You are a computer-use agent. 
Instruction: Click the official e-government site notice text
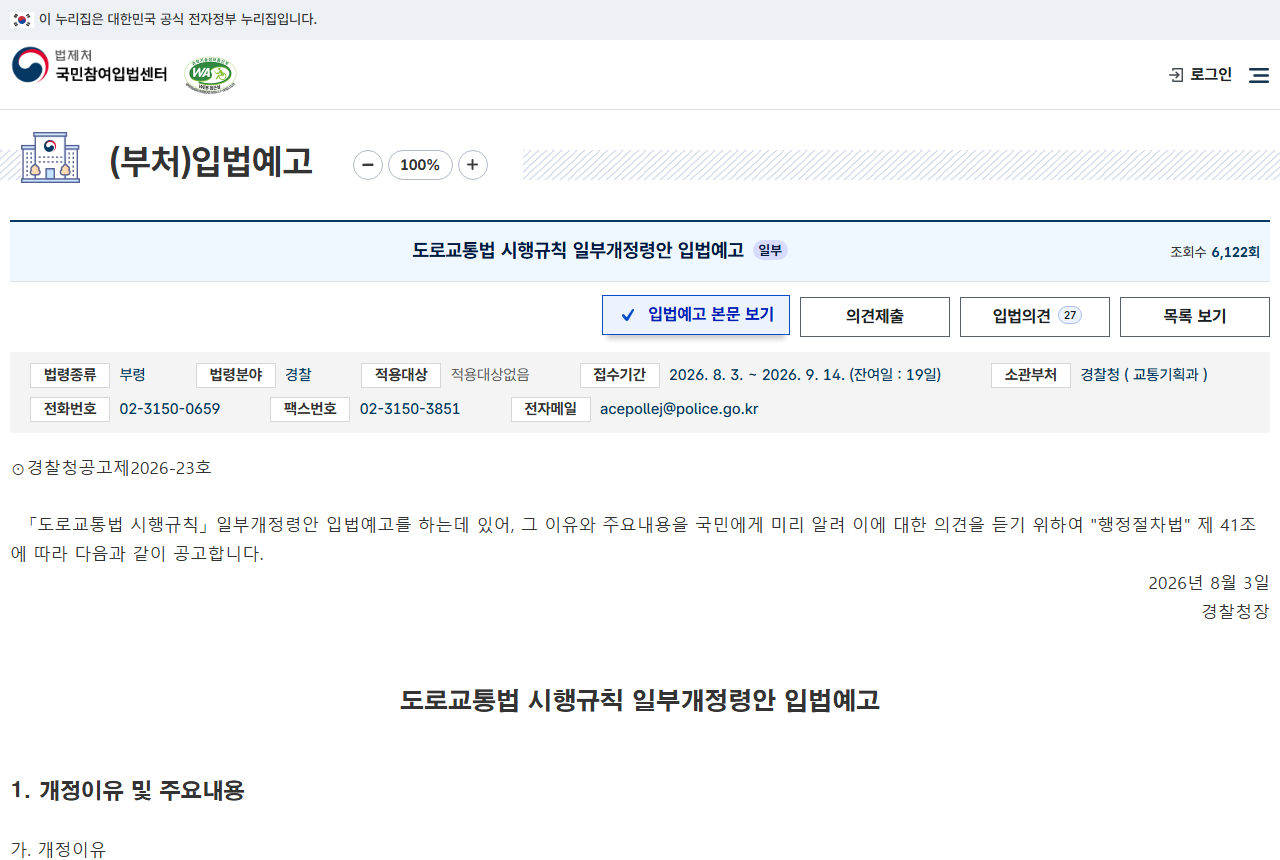tap(178, 19)
